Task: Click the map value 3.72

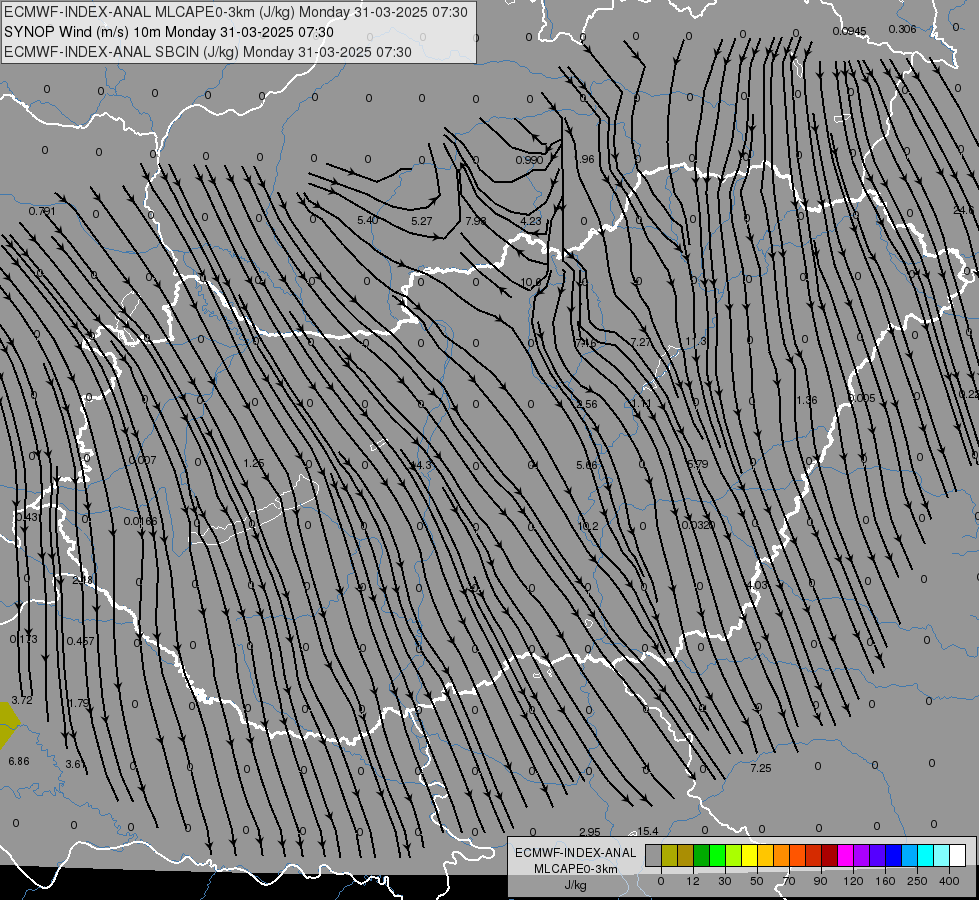Action: (x=22, y=701)
